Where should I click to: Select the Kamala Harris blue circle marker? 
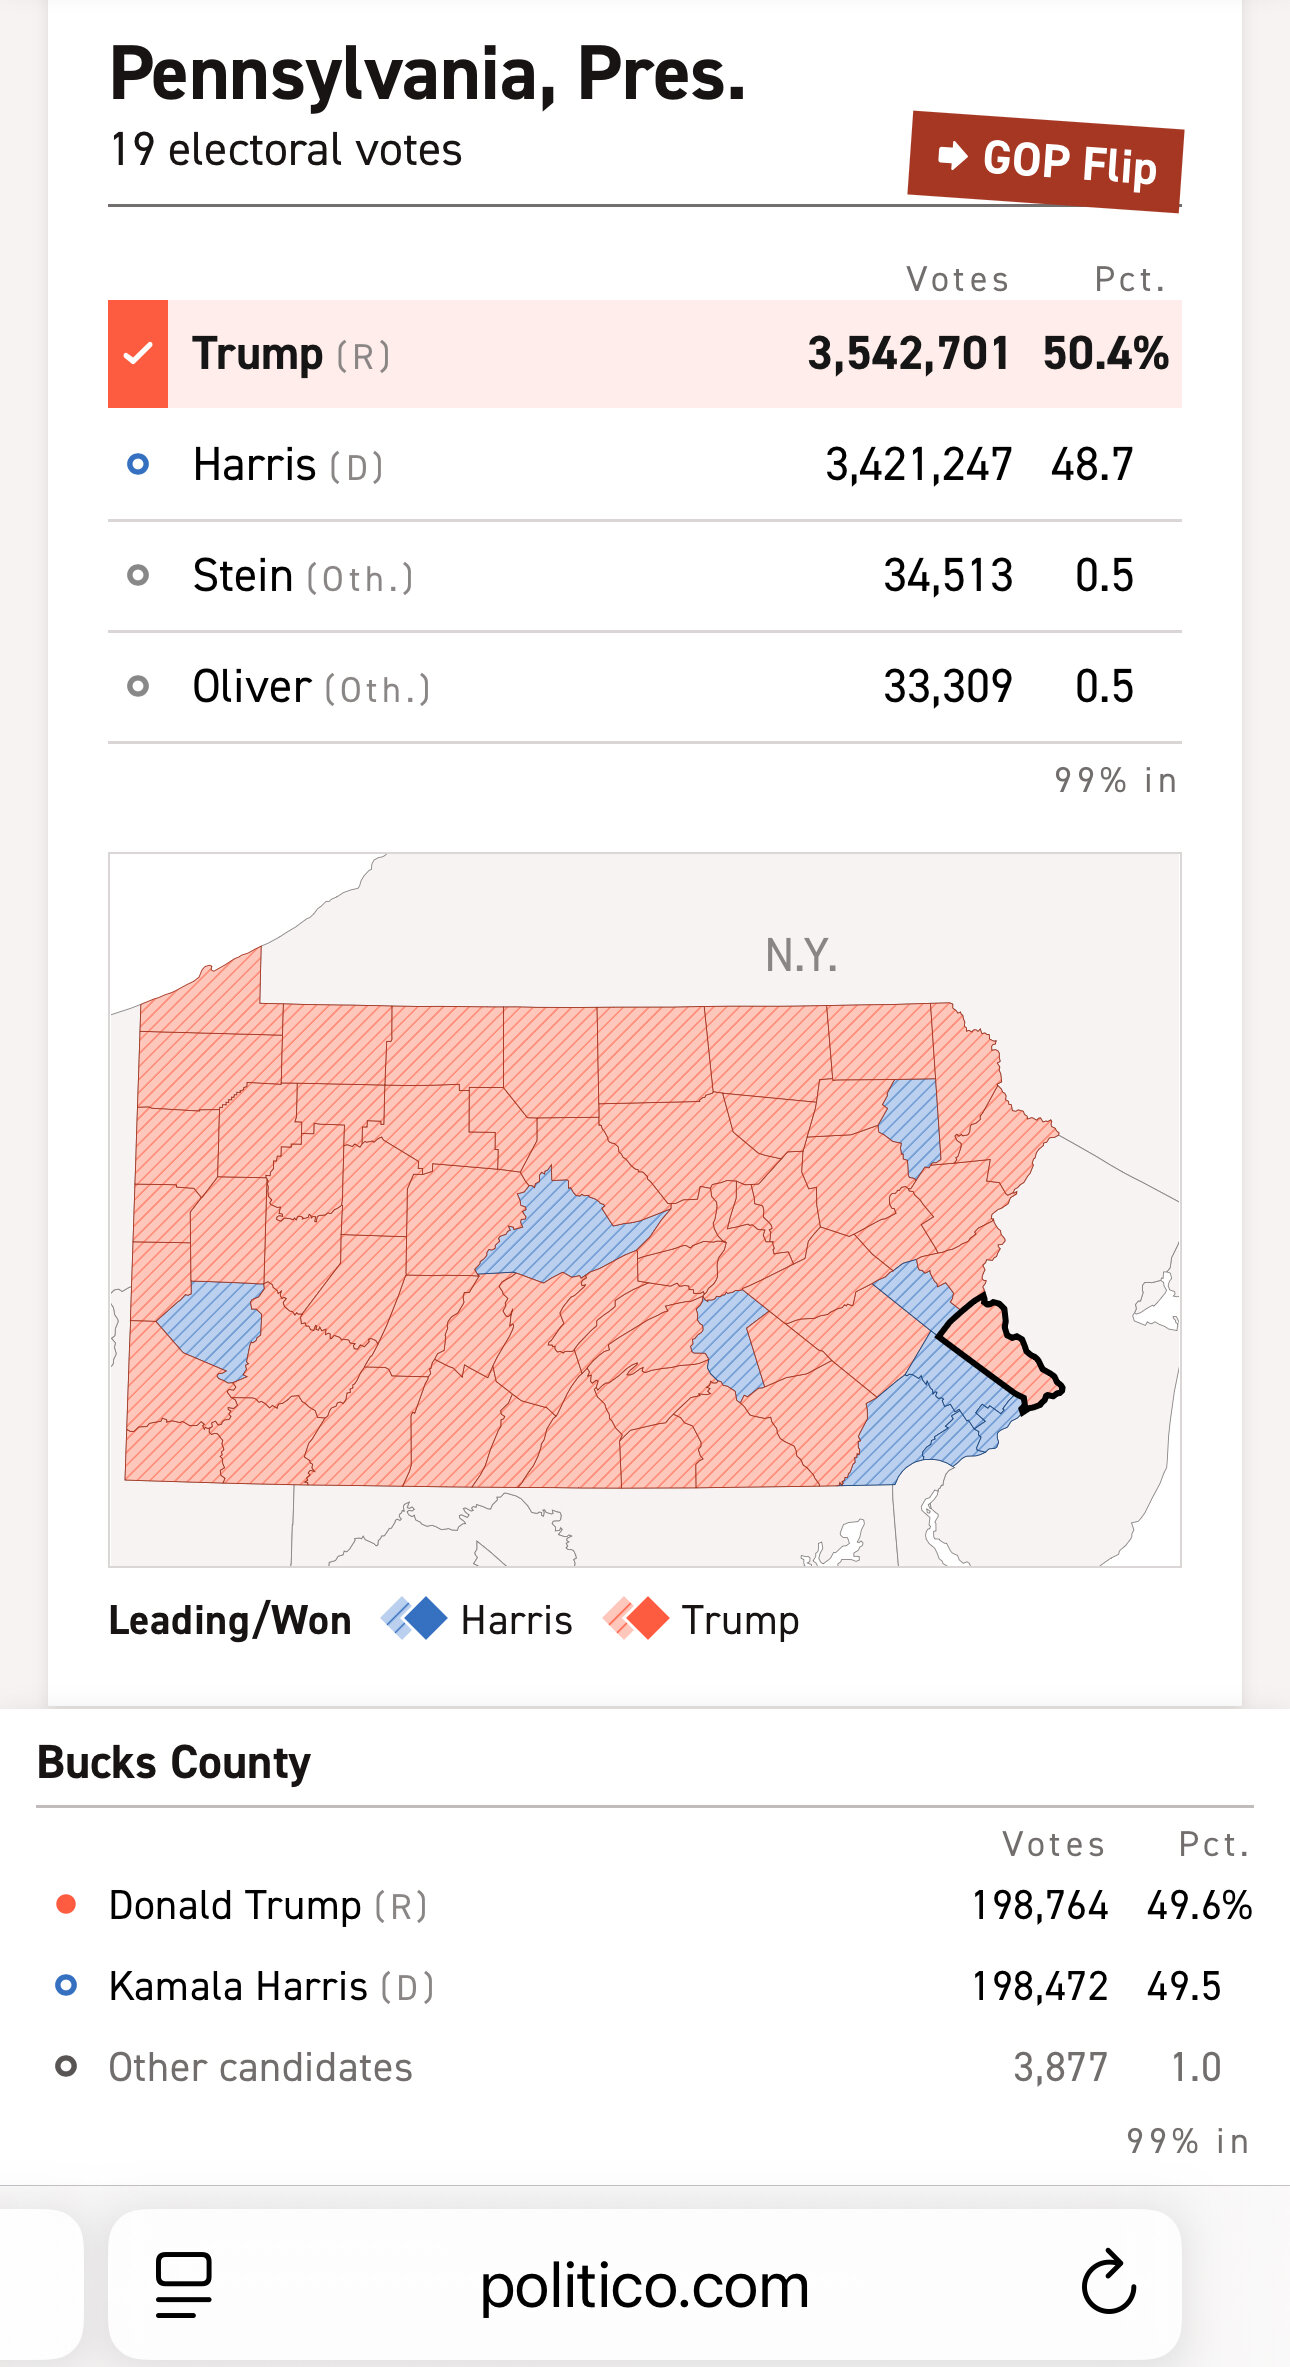click(x=66, y=1985)
